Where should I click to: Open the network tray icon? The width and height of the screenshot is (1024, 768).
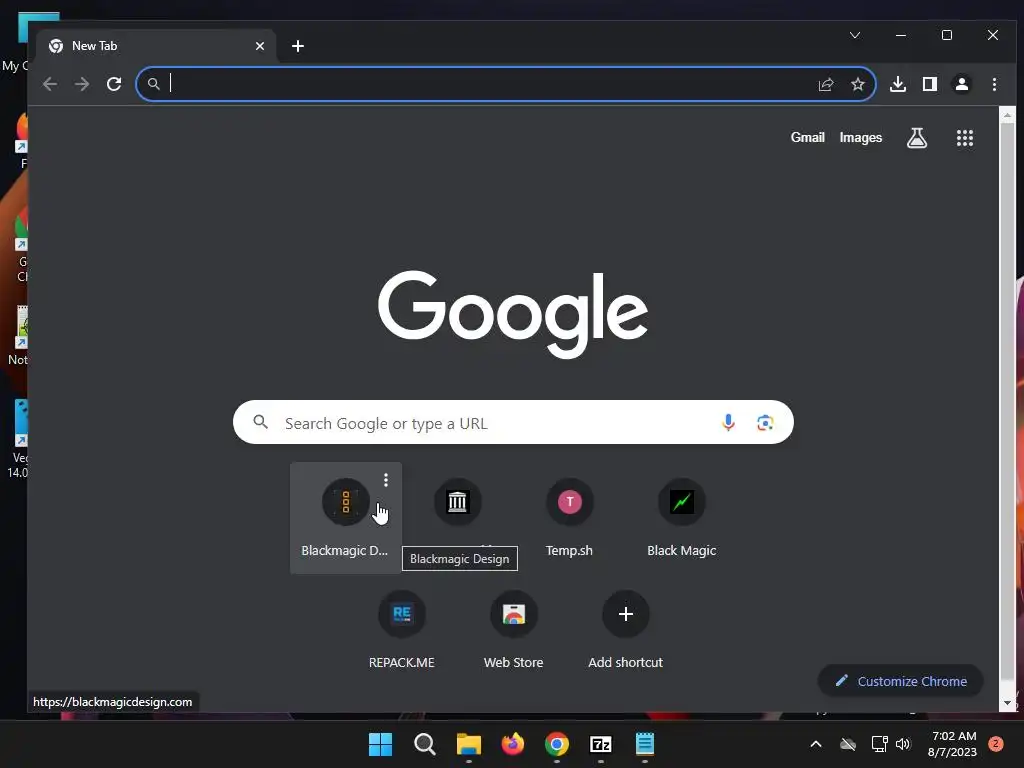click(x=879, y=744)
